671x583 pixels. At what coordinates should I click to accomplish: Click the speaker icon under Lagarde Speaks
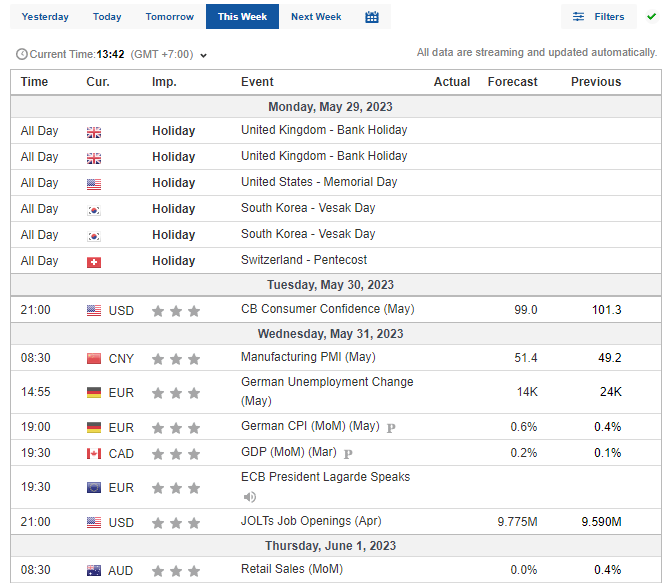[249, 497]
